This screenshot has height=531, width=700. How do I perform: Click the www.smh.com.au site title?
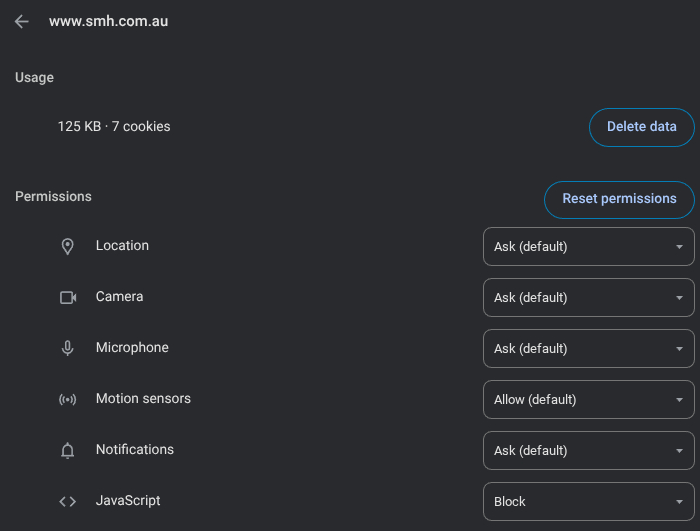[108, 21]
